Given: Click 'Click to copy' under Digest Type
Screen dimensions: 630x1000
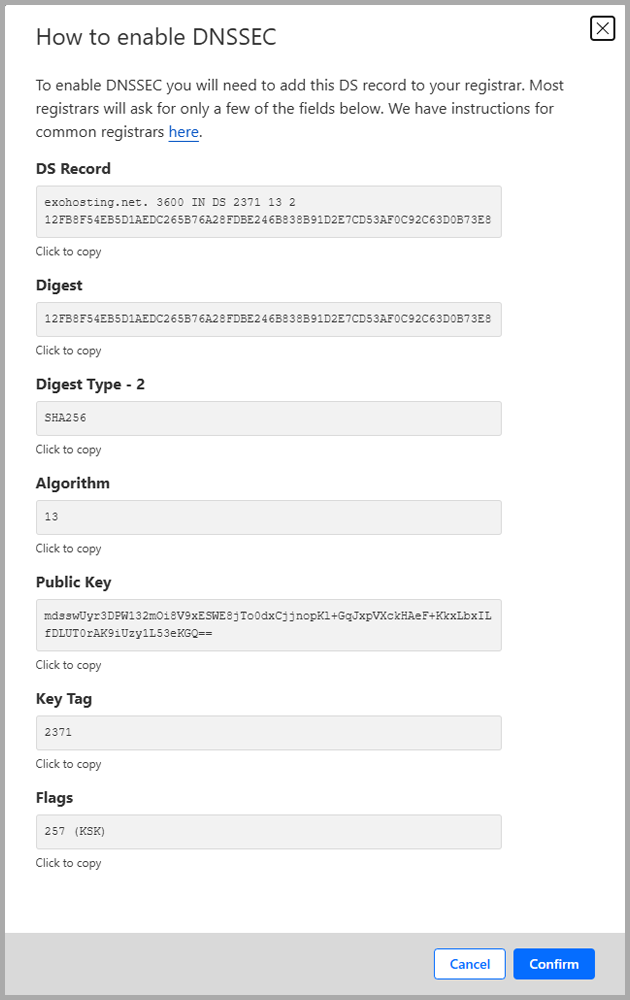Looking at the screenshot, I should [68, 449].
